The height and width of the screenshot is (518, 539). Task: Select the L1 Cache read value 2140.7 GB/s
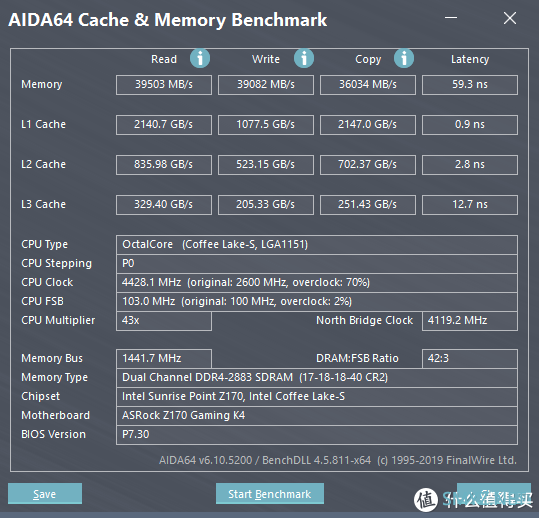tap(164, 125)
